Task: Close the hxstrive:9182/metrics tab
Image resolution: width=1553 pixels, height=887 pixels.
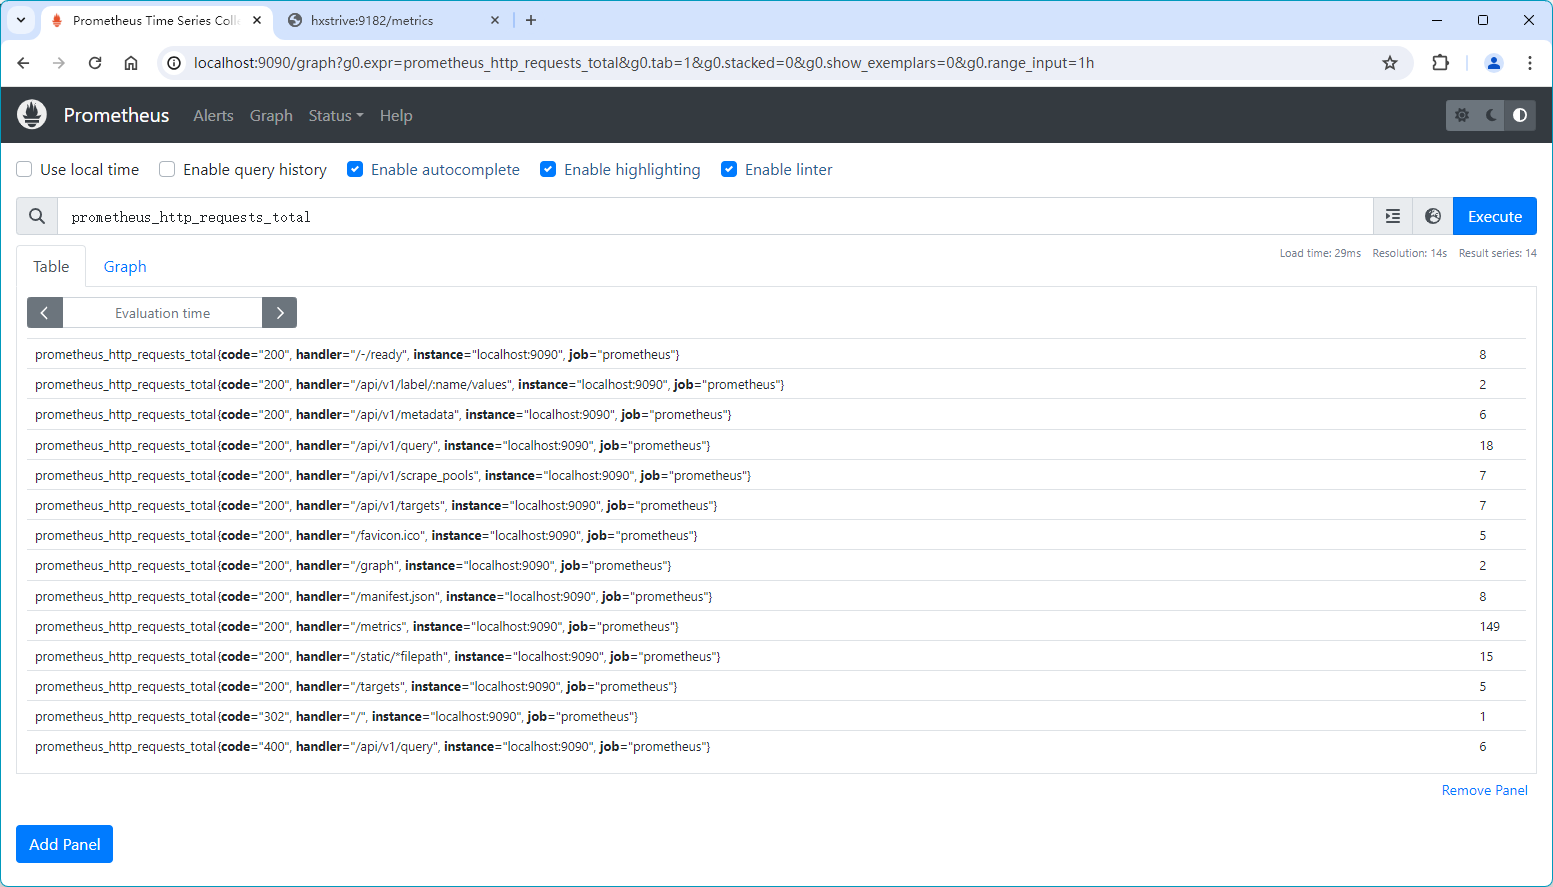Action: 495,20
